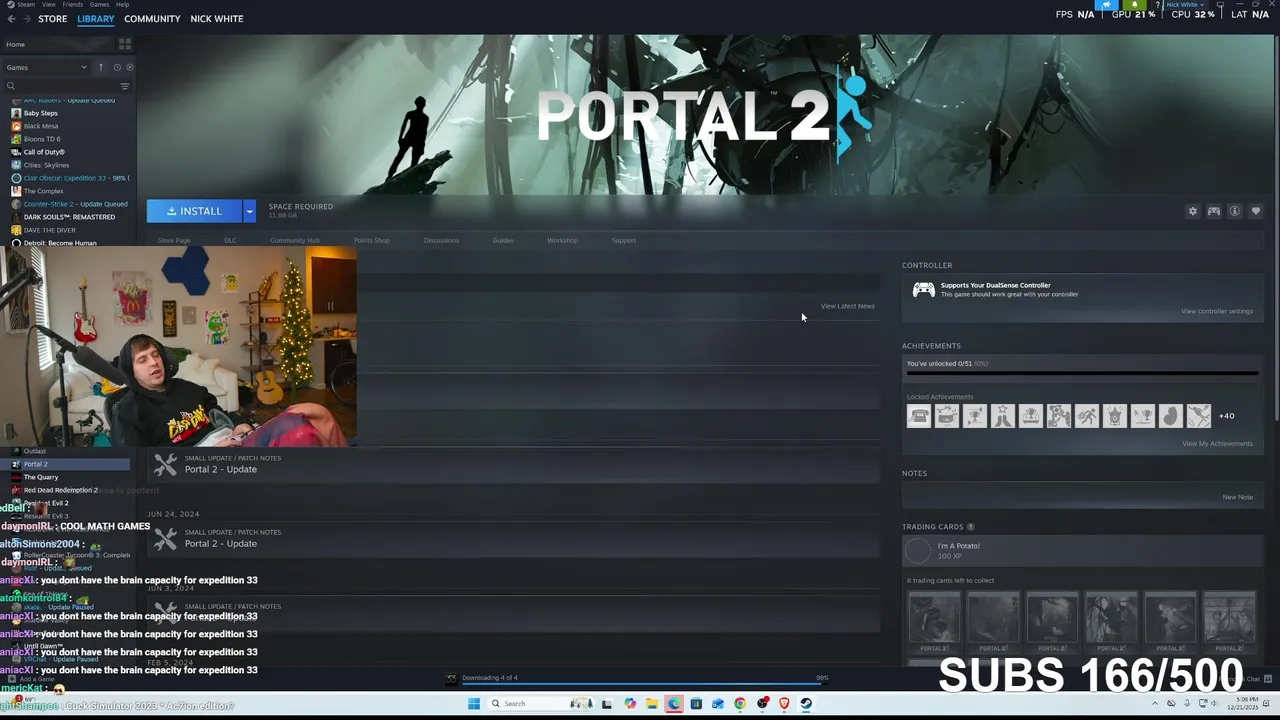Click the first locked achievement telephone icon
1280x720 pixels.
pyautogui.click(x=918, y=416)
